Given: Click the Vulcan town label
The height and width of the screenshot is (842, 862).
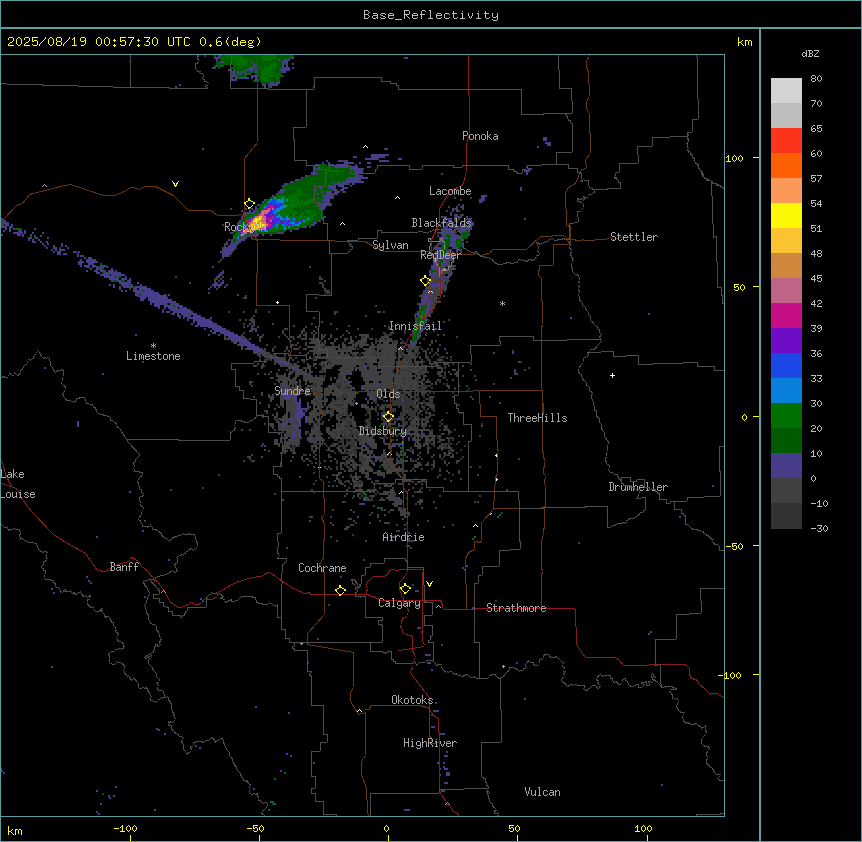Looking at the screenshot, I should click(x=543, y=792).
